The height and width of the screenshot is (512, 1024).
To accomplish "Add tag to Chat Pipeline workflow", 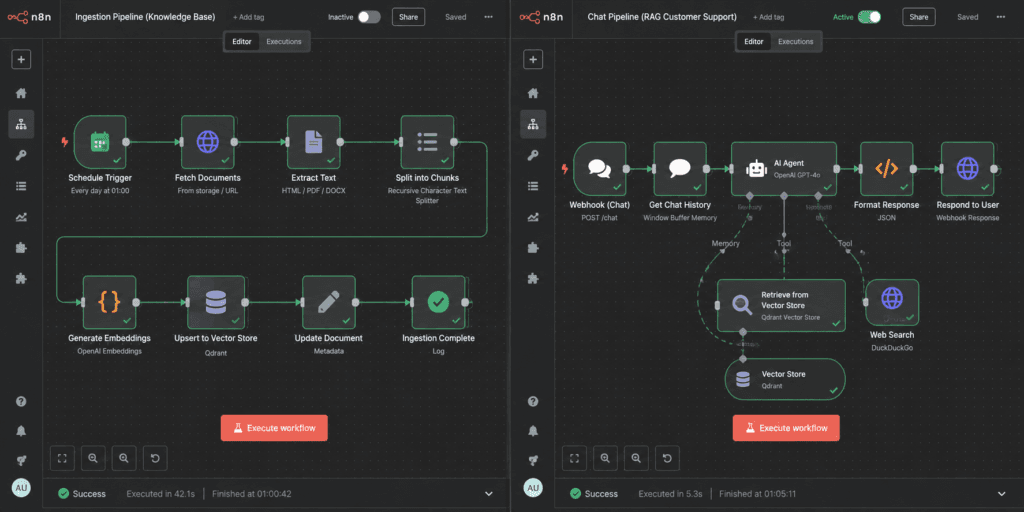I will click(769, 18).
